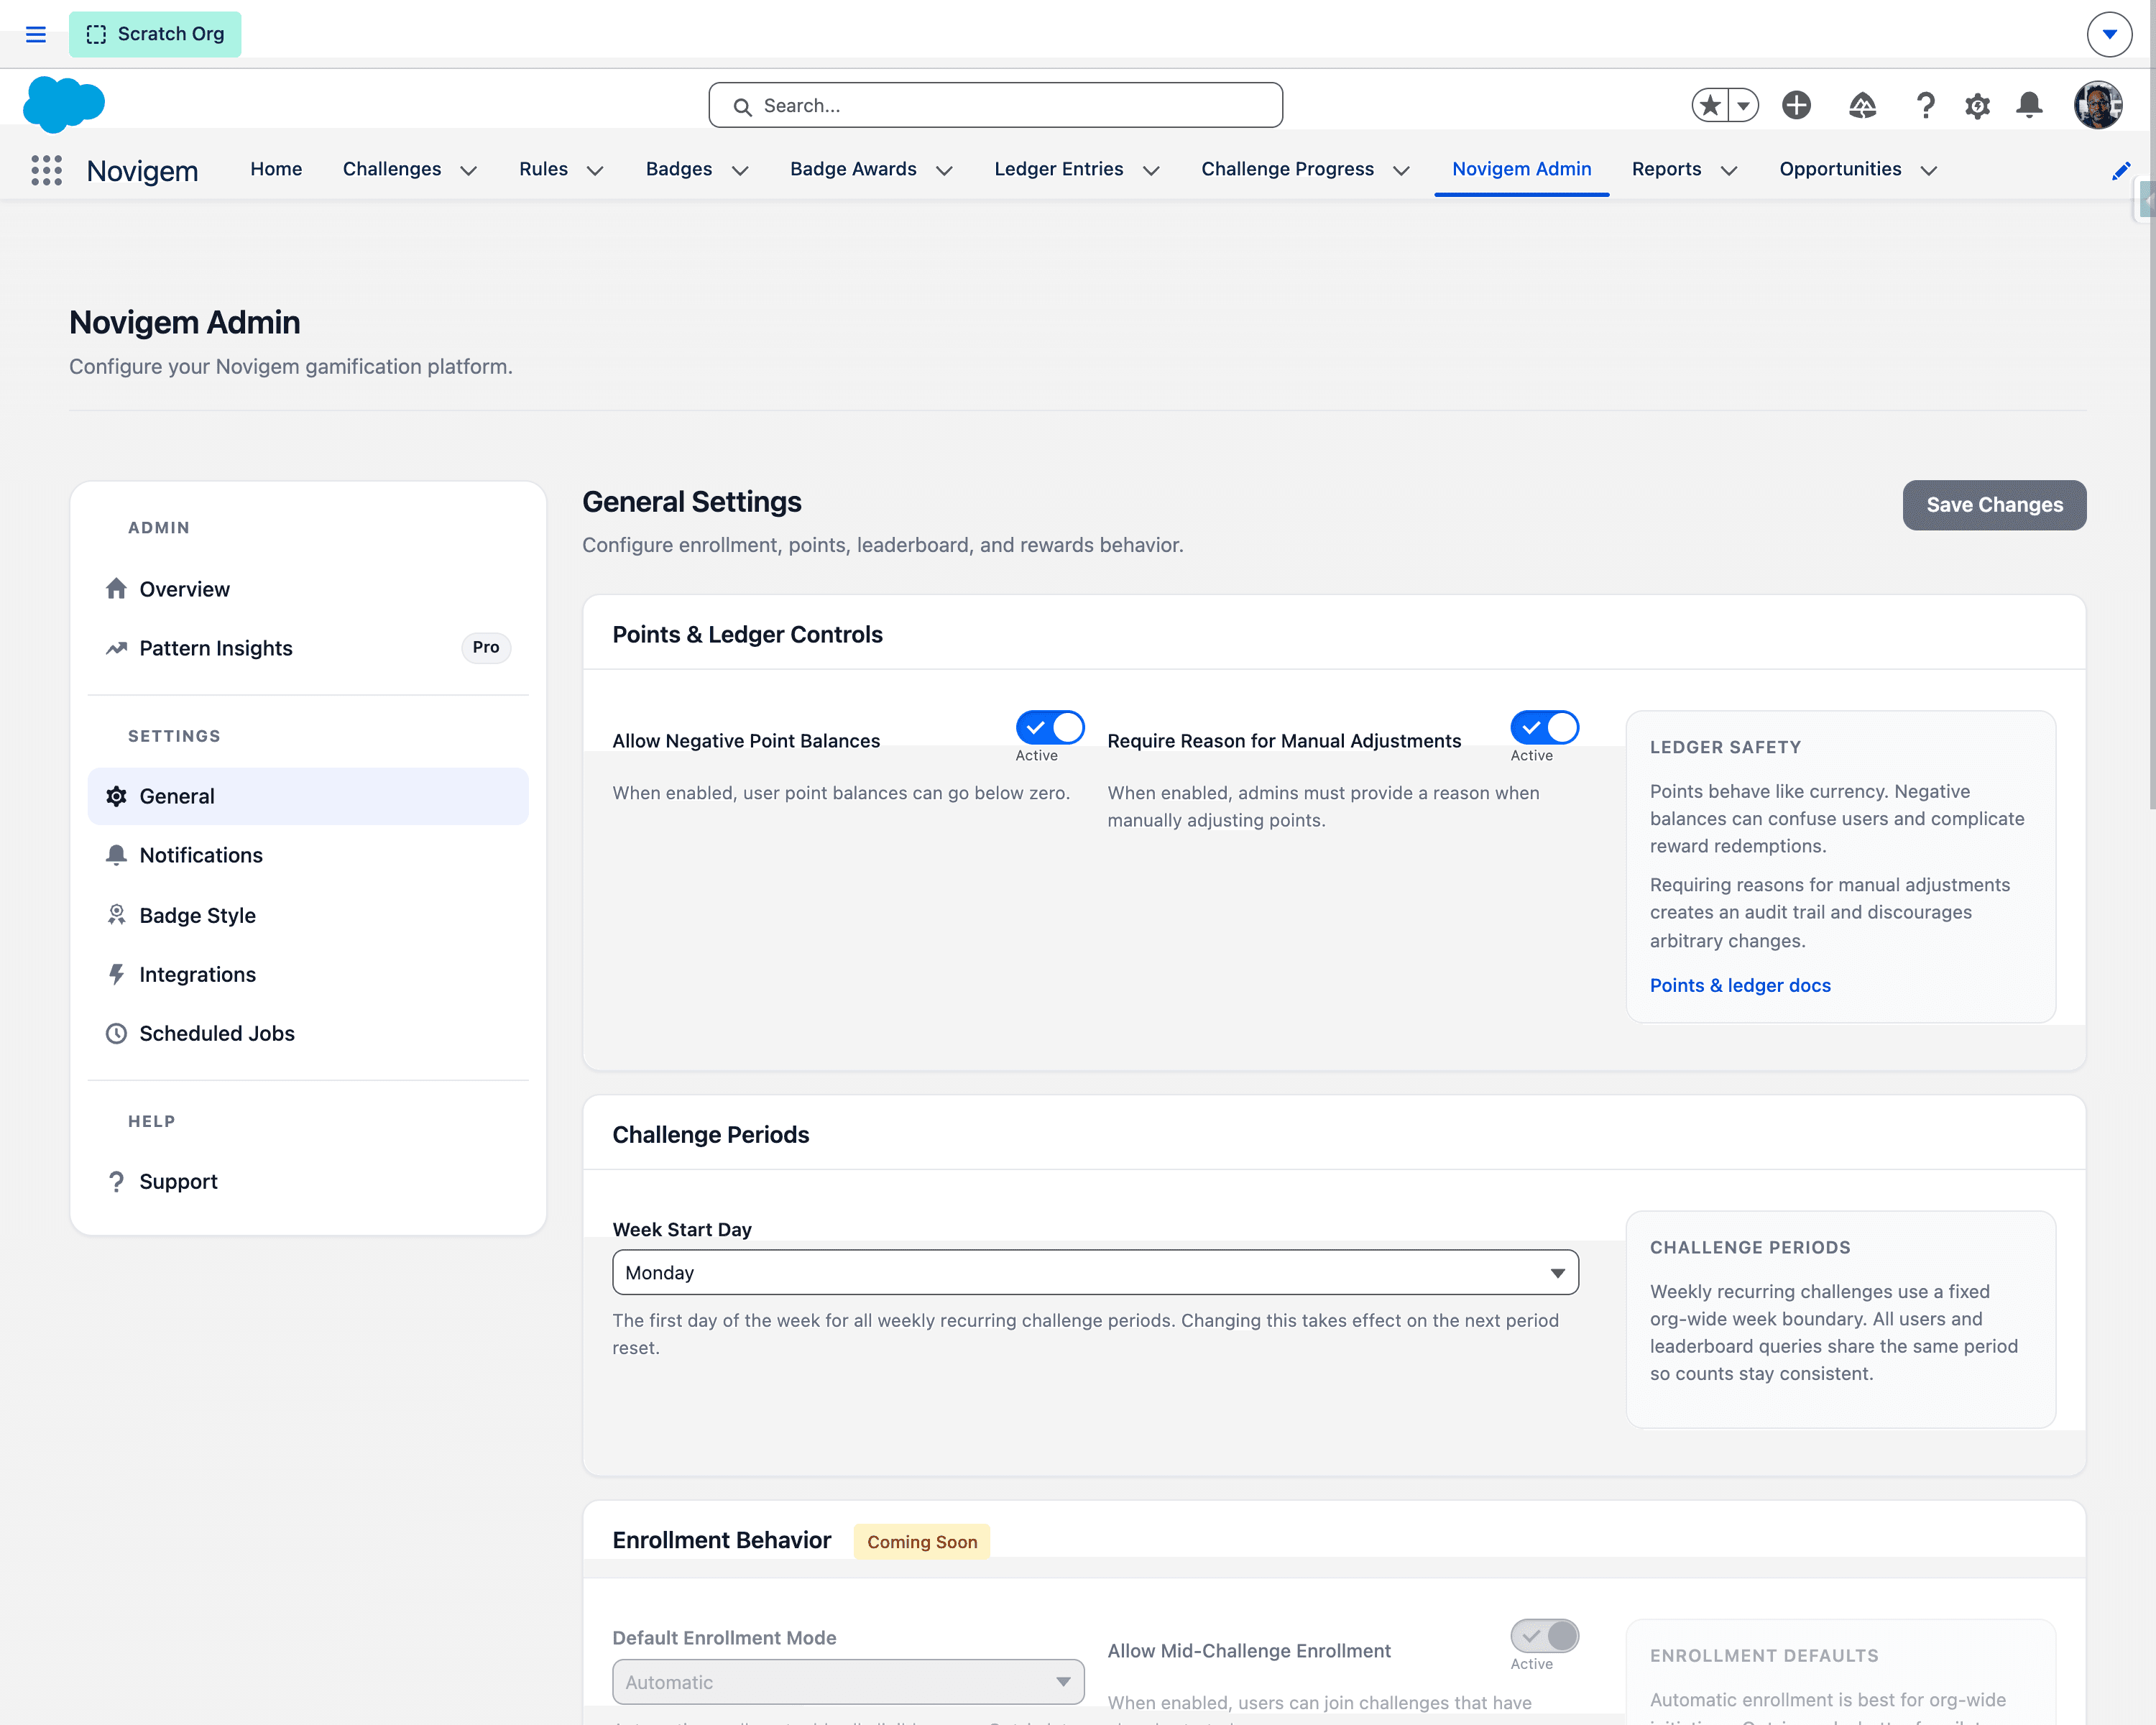Open Overview in the admin sidebar
The width and height of the screenshot is (2156, 1725).
coord(308,589)
